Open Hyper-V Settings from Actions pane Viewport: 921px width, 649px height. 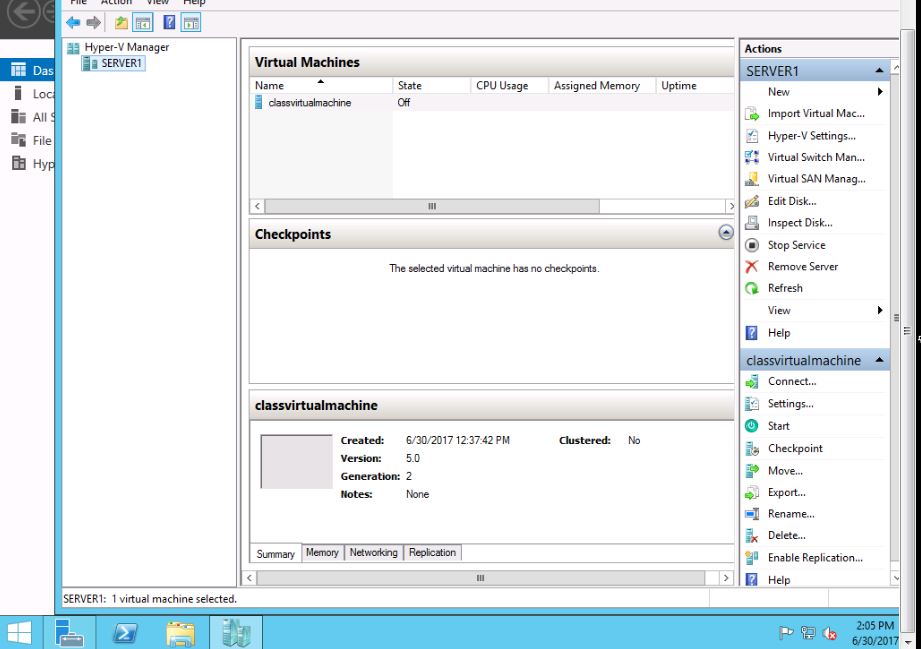(811, 136)
